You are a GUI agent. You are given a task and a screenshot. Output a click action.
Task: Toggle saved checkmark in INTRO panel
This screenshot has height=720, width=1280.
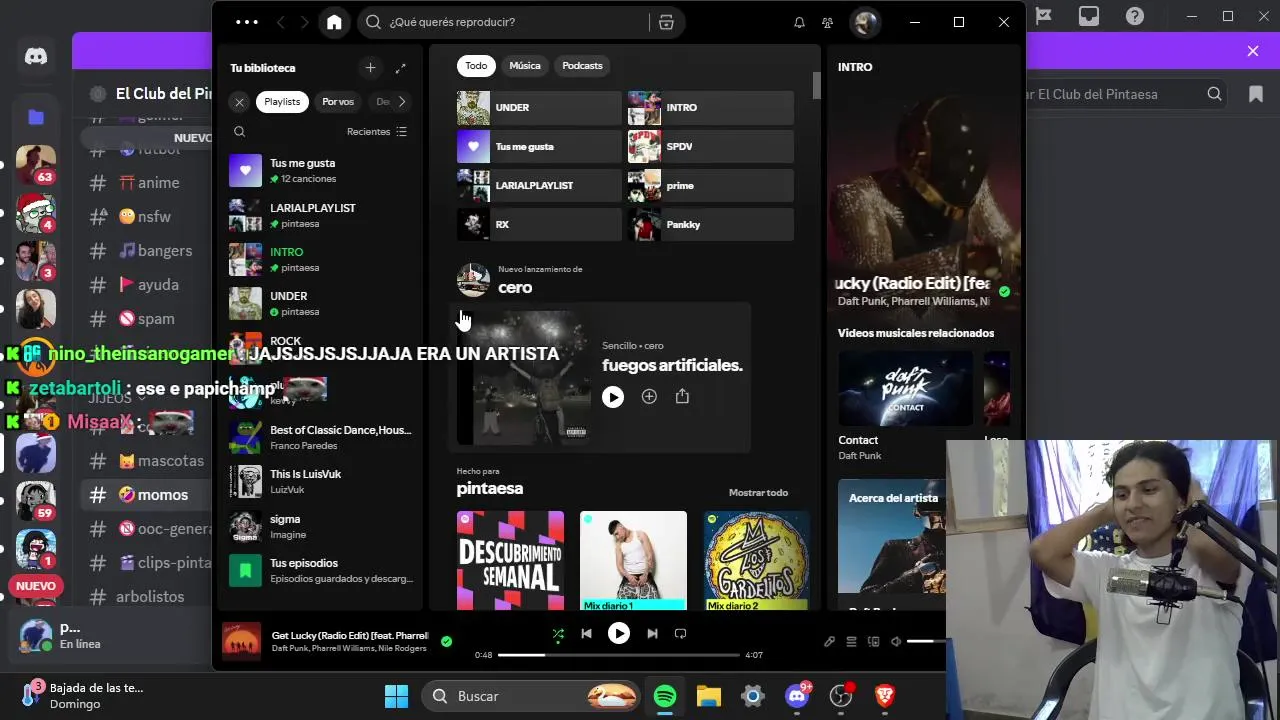pyautogui.click(x=1004, y=292)
